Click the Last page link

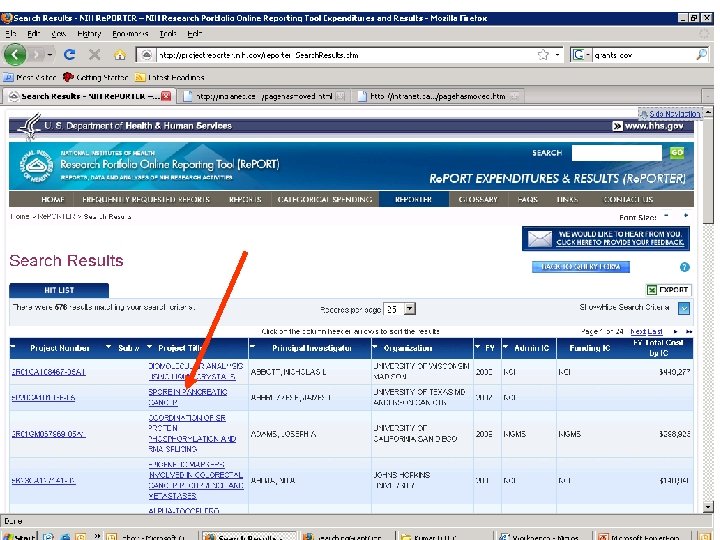point(654,331)
